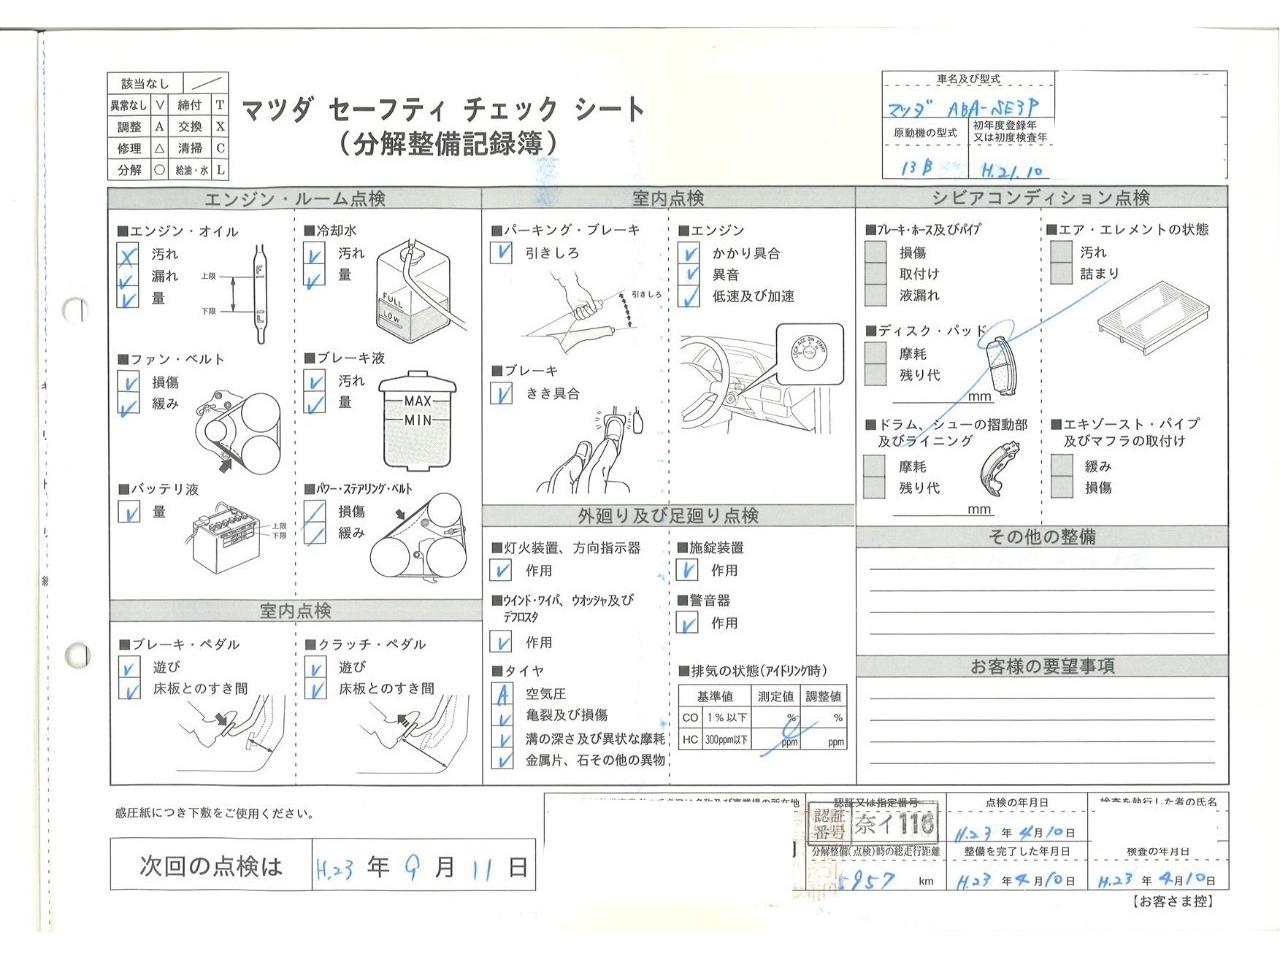The height and width of the screenshot is (960, 1280).
Task: Click the fan belt pulley illustration
Action: point(239,434)
